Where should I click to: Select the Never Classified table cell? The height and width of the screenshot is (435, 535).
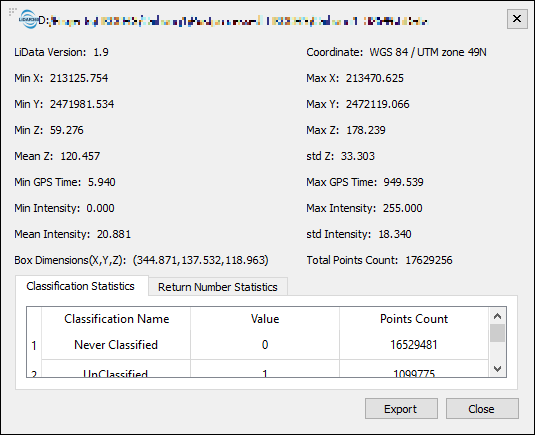click(116, 345)
